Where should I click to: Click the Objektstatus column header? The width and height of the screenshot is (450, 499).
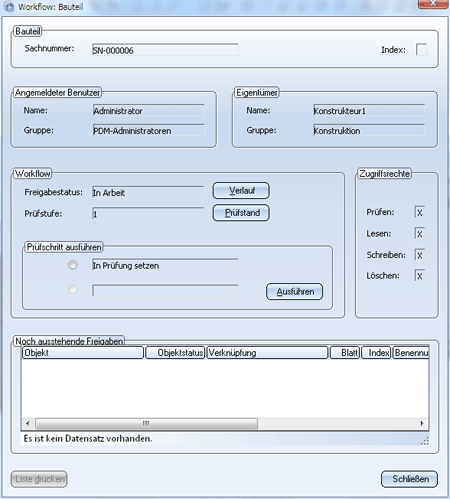coord(175,353)
